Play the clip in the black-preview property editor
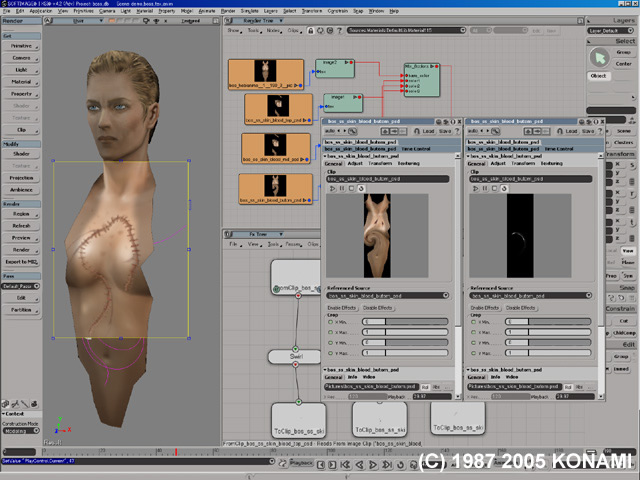This screenshot has width=640, height=480. point(475,189)
